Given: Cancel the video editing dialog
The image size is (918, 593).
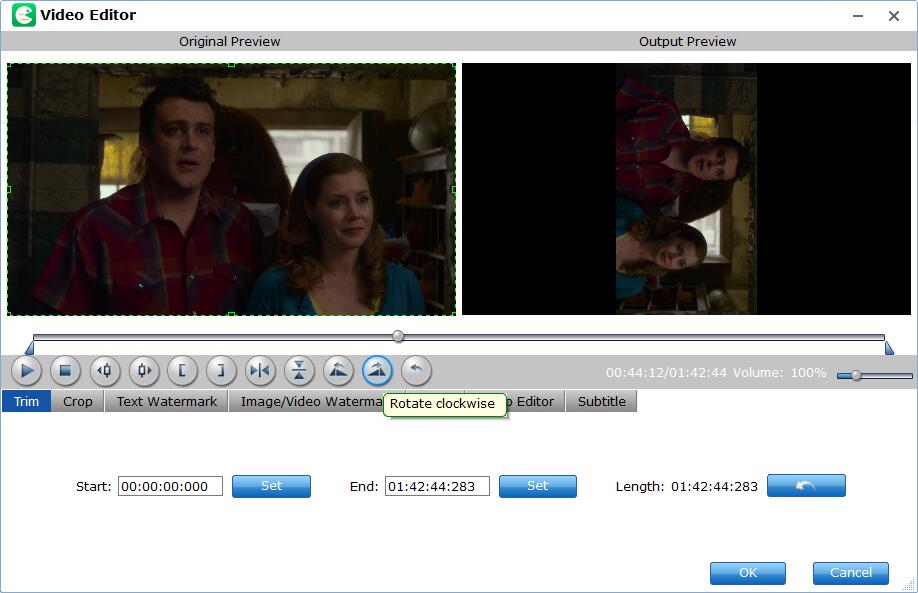Looking at the screenshot, I should click(x=851, y=573).
